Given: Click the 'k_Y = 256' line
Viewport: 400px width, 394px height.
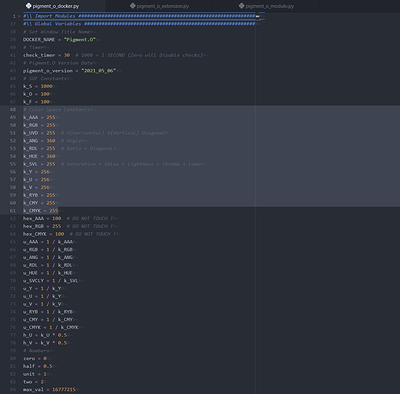Looking at the screenshot, I should point(36,172).
